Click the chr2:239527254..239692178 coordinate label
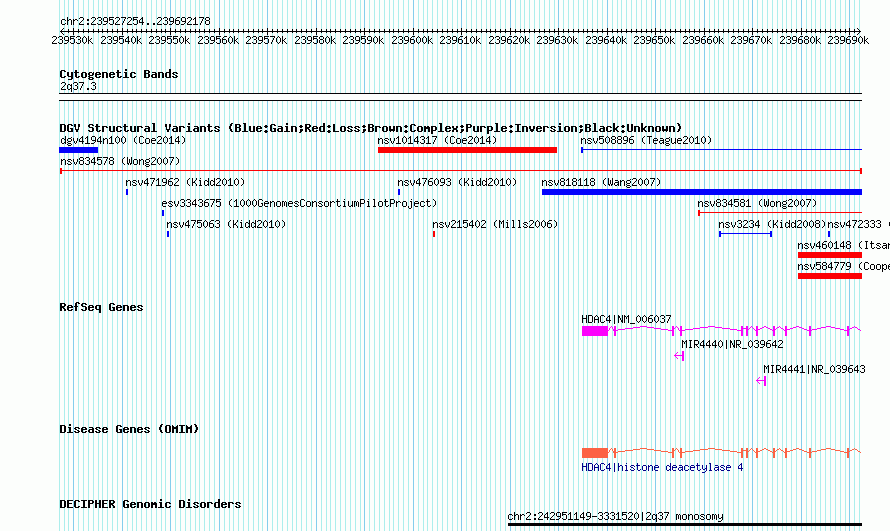 135,21
